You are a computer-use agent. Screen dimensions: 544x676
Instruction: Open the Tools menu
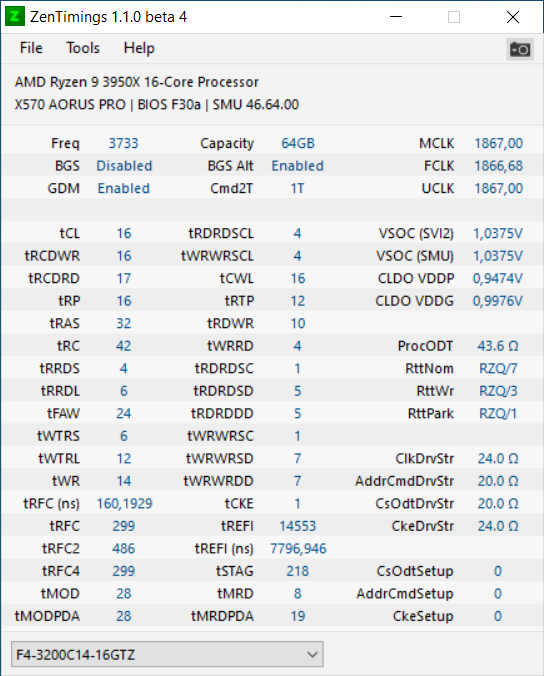[83, 48]
